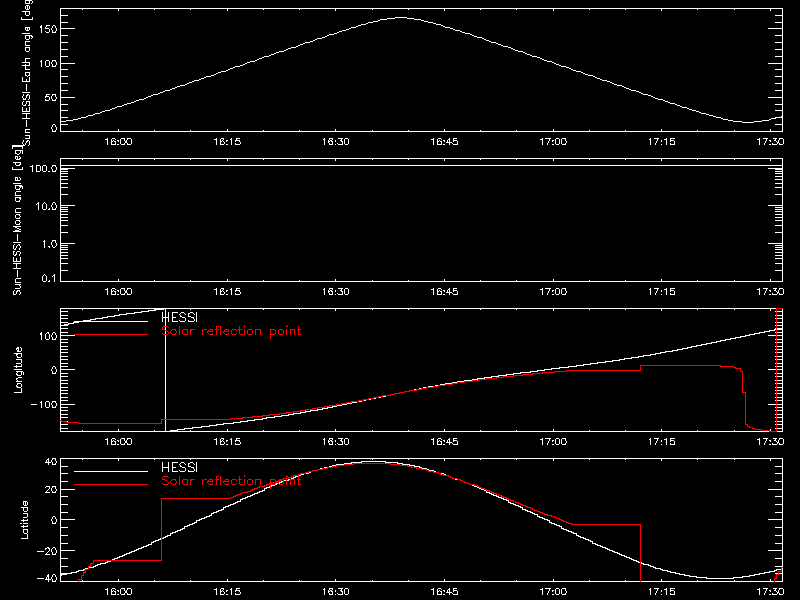Image resolution: width=800 pixels, height=600 pixels.
Task: Click the 150 tick label on Earth angle plot
Action: click(48, 29)
